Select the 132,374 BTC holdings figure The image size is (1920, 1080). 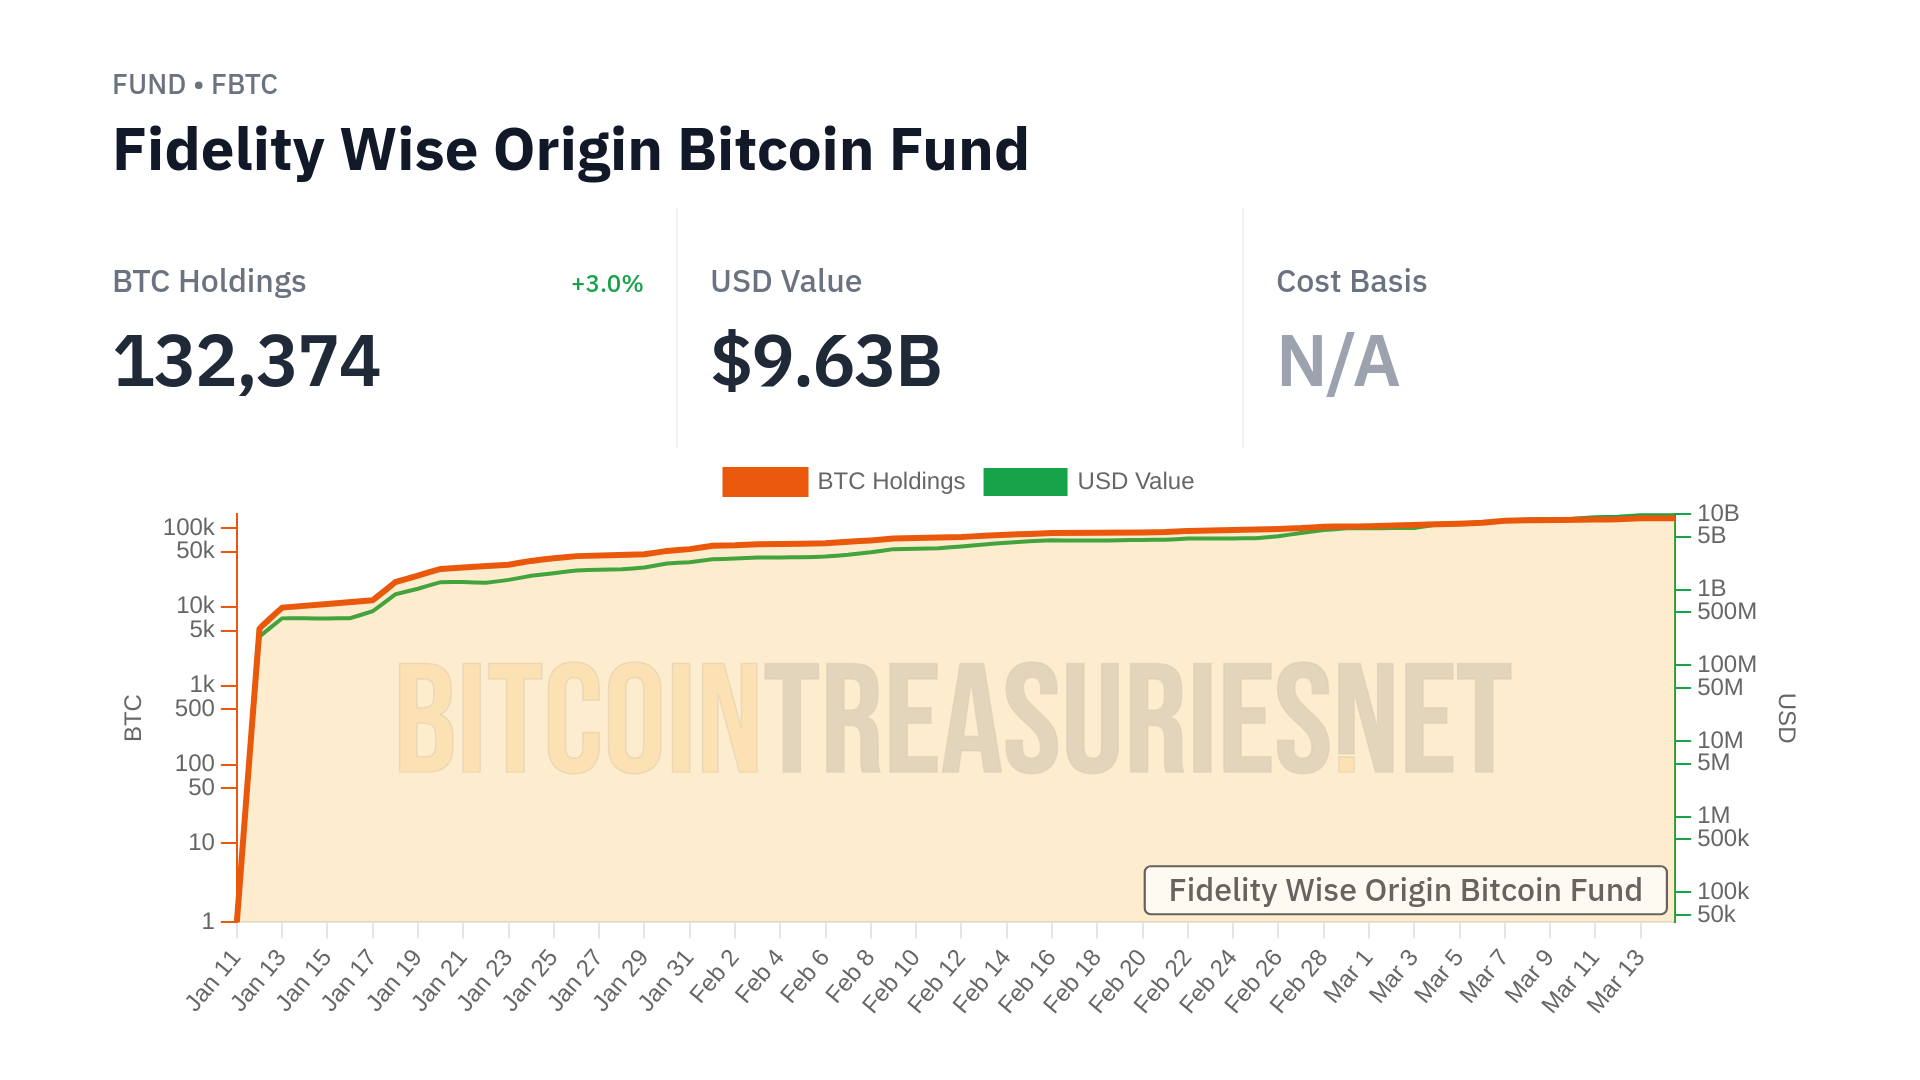pyautogui.click(x=247, y=361)
